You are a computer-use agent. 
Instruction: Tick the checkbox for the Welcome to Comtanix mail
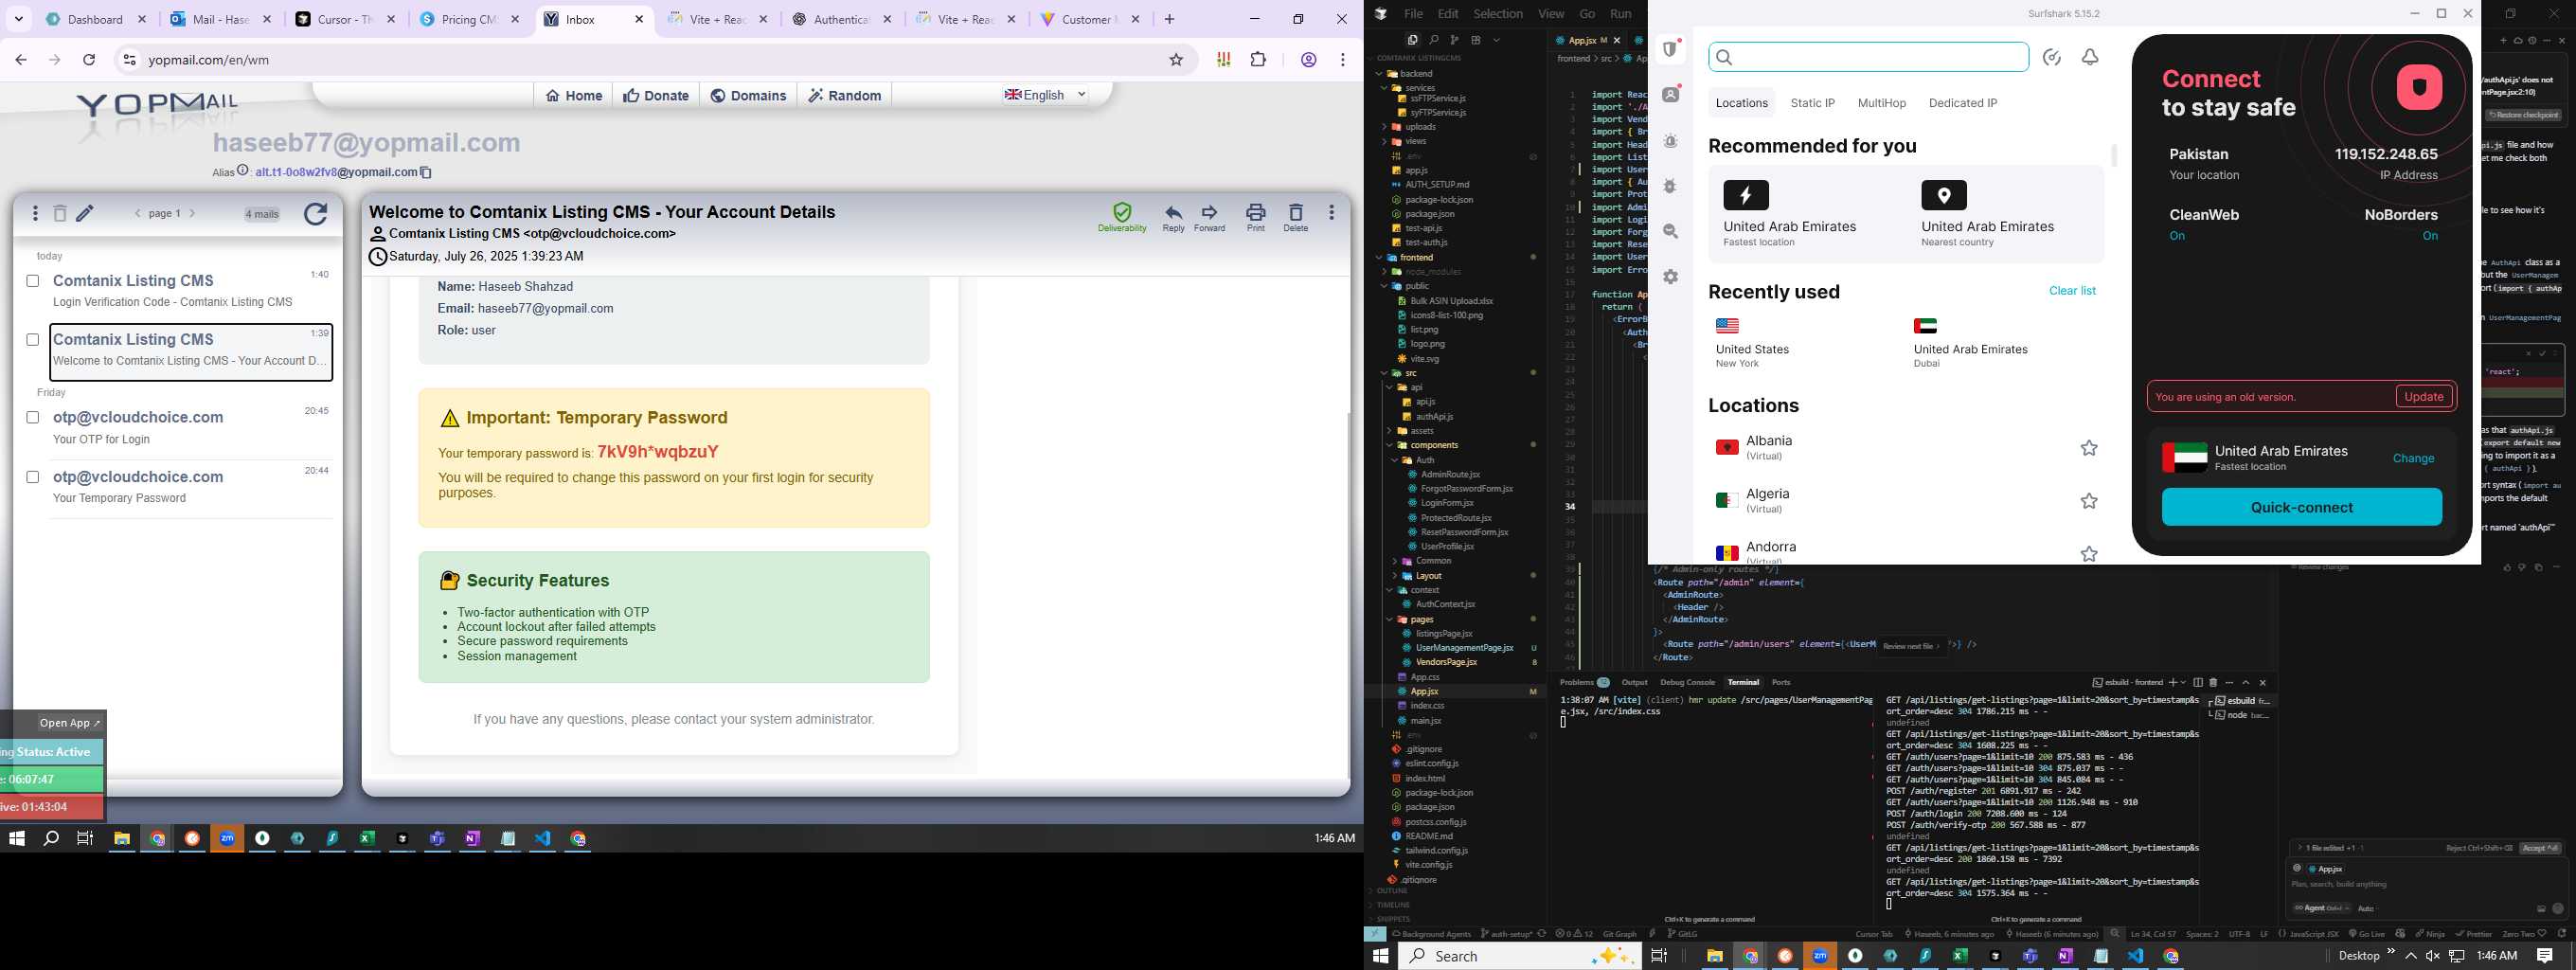pyautogui.click(x=33, y=340)
